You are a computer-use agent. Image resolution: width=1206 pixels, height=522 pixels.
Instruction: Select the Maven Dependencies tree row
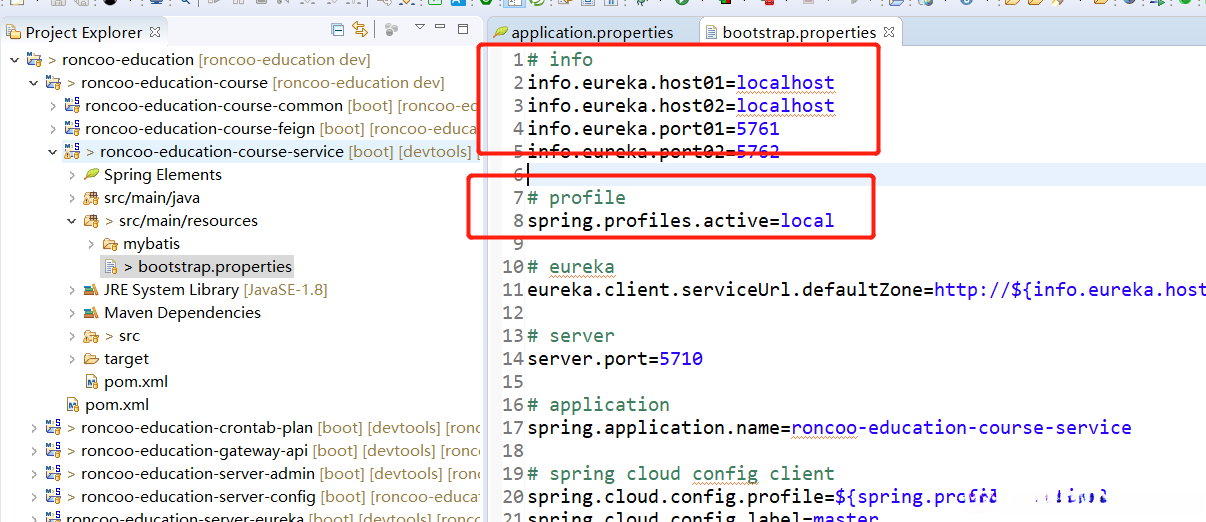(x=182, y=313)
